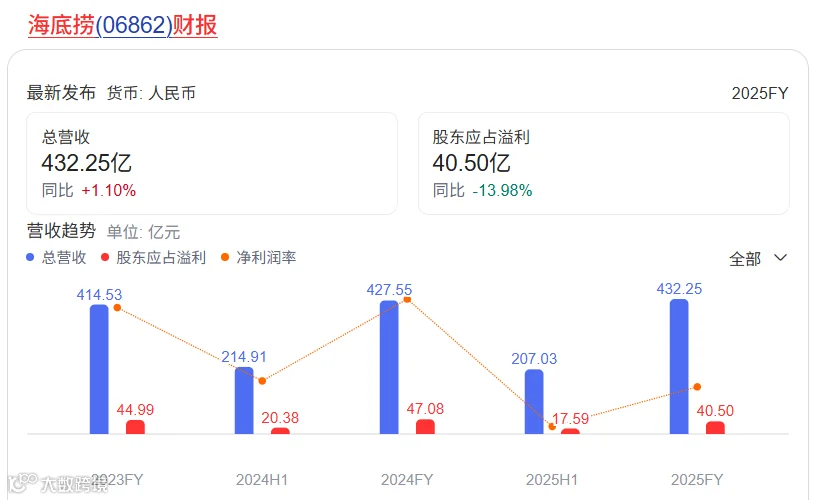This screenshot has height=500, width=821.
Task: Click the 2024H1 axis label
Action: click(262, 480)
